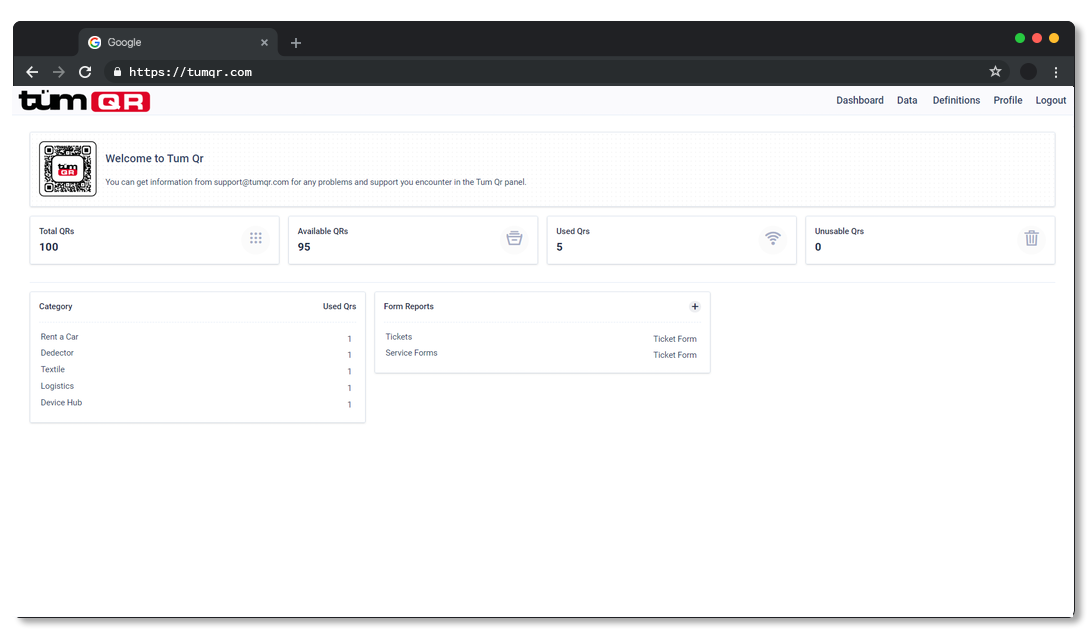This screenshot has height=639, width=1087.
Task: Open the Definitions menu
Action: pyautogui.click(x=956, y=100)
